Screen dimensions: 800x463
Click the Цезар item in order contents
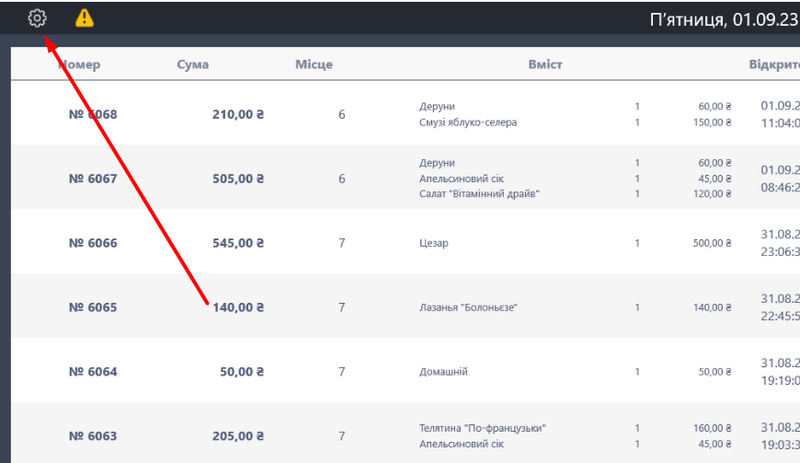tap(434, 243)
